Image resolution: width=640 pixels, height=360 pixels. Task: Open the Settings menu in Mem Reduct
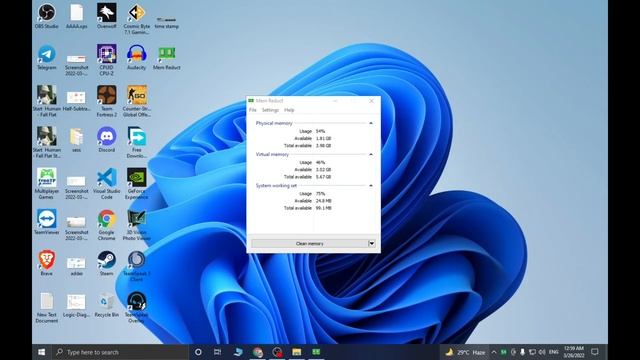pyautogui.click(x=270, y=110)
